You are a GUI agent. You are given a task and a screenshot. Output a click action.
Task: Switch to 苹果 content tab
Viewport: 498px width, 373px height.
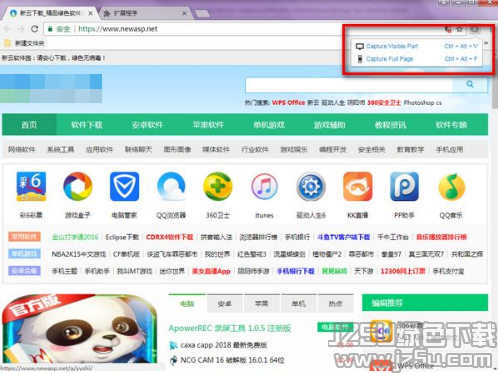click(262, 304)
